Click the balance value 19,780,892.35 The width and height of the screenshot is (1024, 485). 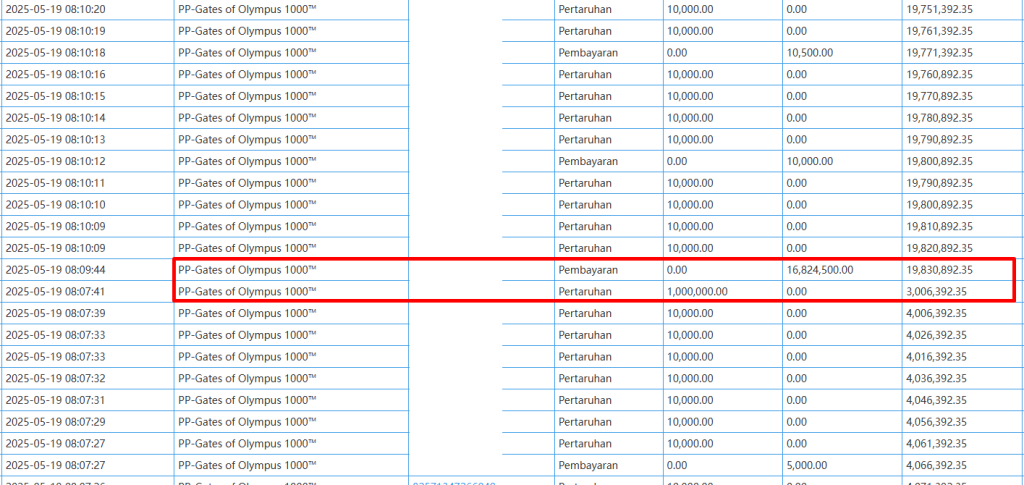coord(940,118)
